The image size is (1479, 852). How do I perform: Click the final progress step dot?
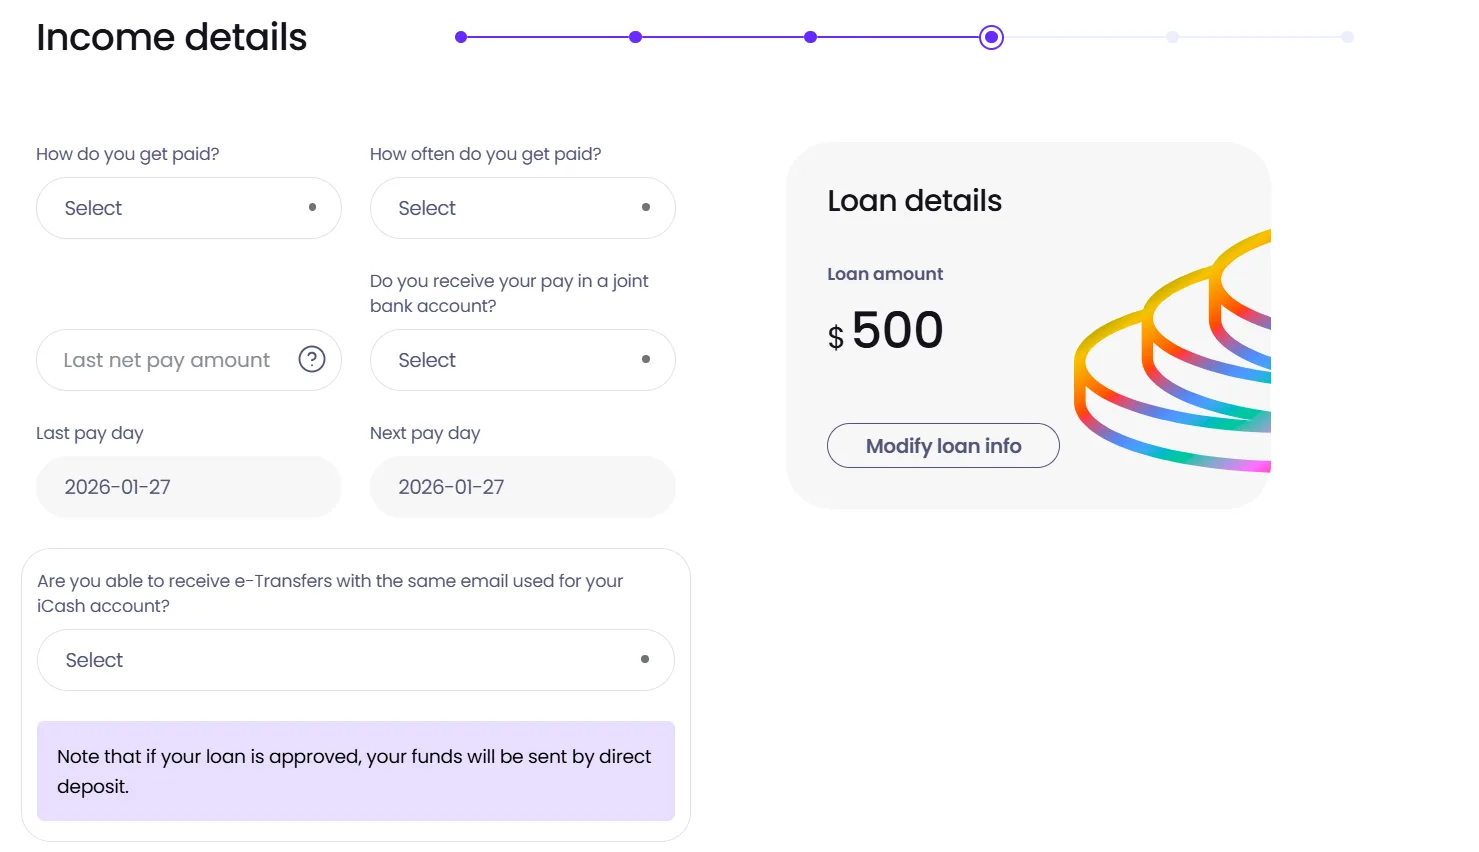1348,37
